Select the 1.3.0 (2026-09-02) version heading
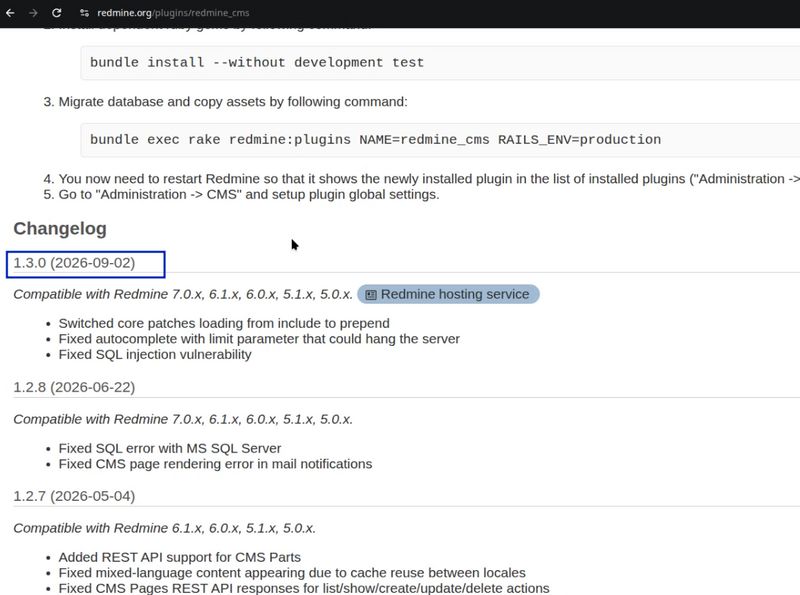This screenshot has width=800, height=595. click(74, 263)
